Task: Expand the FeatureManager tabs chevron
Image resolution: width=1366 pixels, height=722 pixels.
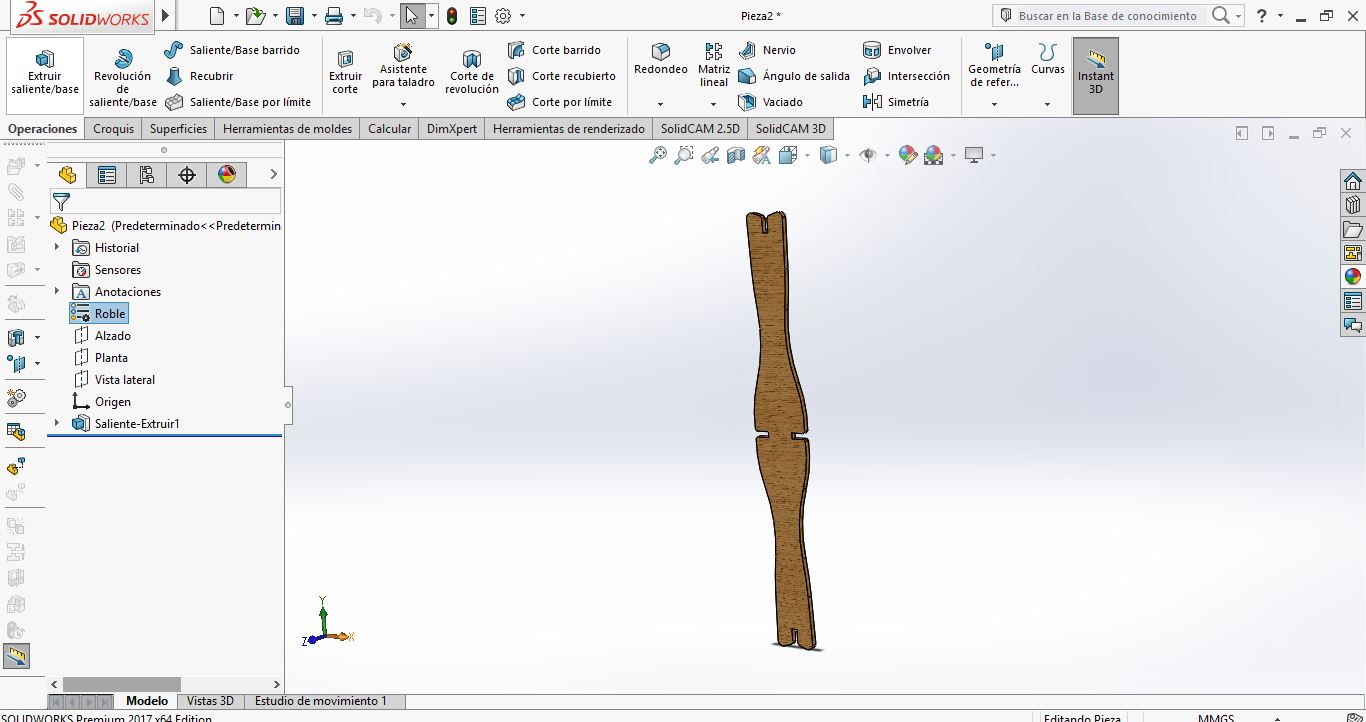Action: pyautogui.click(x=273, y=175)
